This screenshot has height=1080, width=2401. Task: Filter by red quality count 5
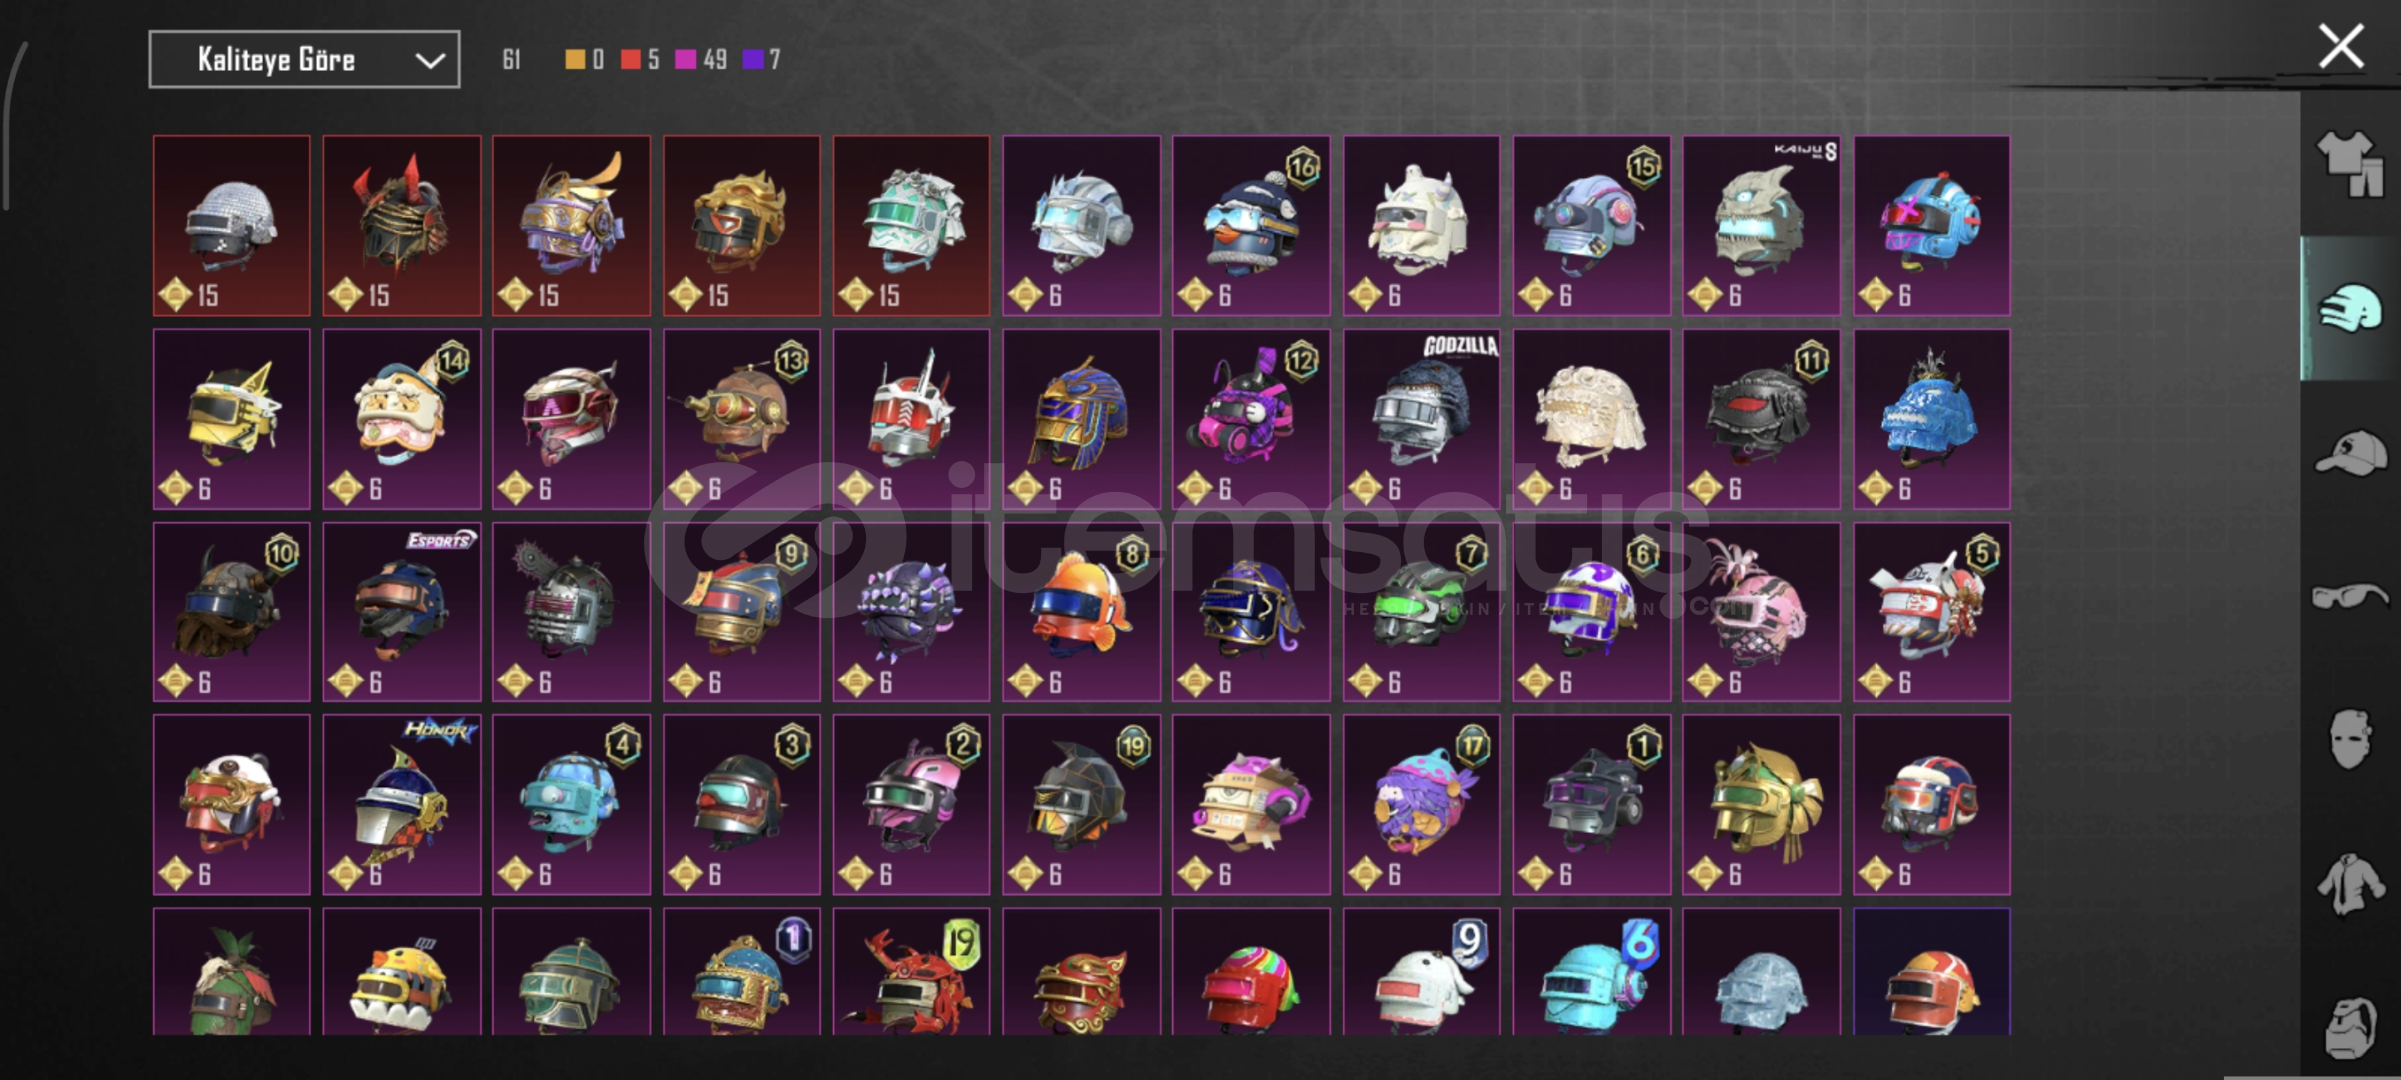click(x=640, y=60)
